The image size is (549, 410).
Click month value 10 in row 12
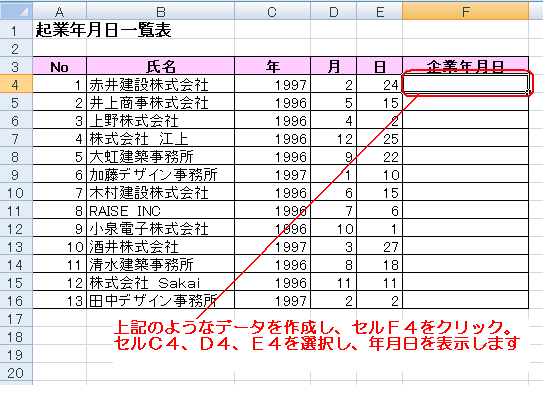point(334,228)
